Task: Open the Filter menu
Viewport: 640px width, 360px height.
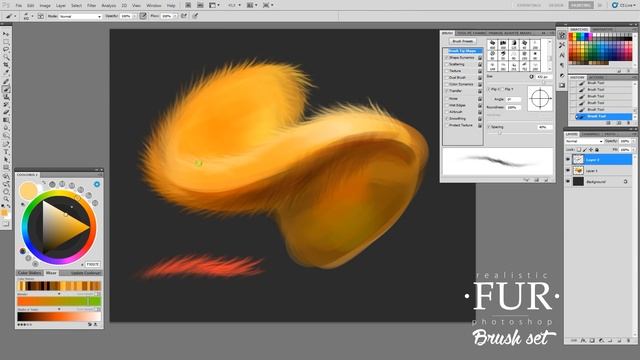Action: [x=92, y=6]
